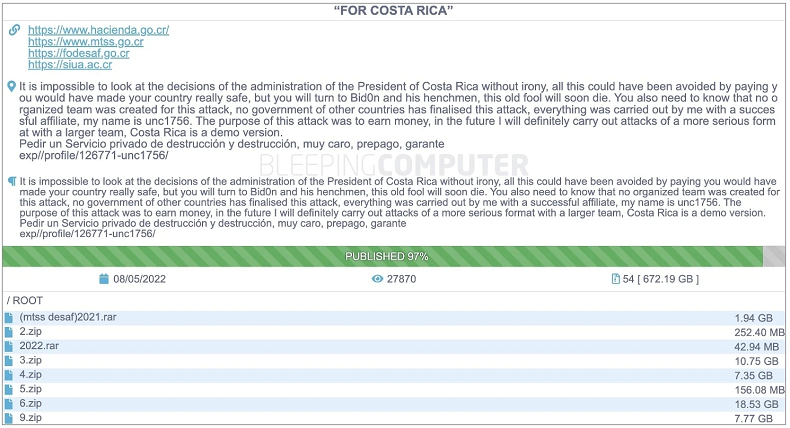Open the (mtss desaf)2021.rar file

(x=67, y=317)
